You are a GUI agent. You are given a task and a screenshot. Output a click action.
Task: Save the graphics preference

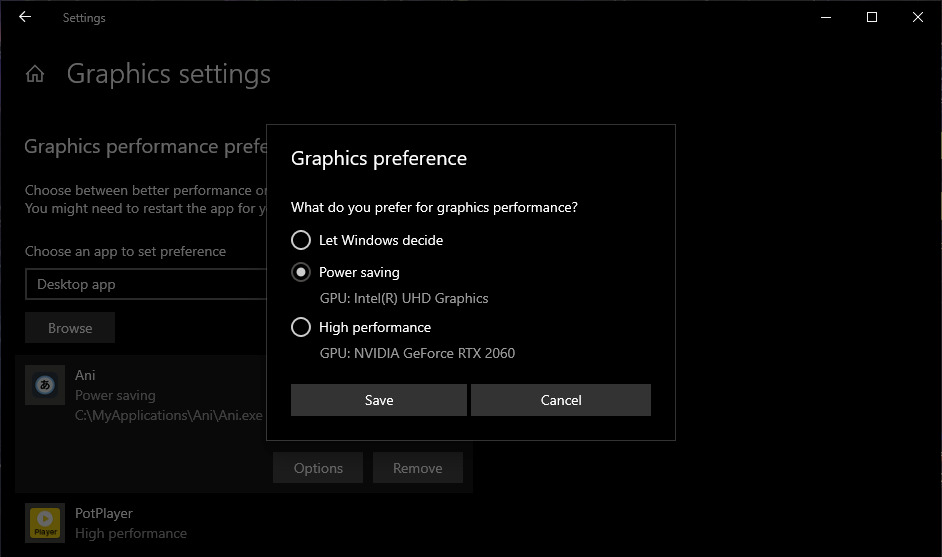378,400
